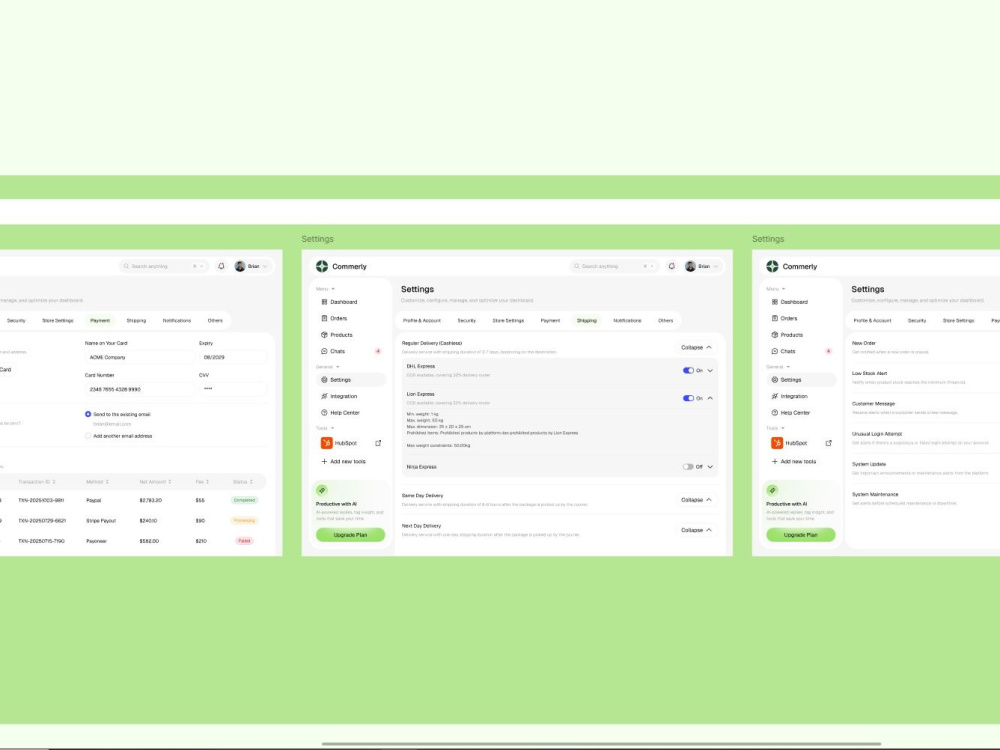Click Commerly logo in the middle Settings frame
This screenshot has height=750, width=1000.
[322, 266]
